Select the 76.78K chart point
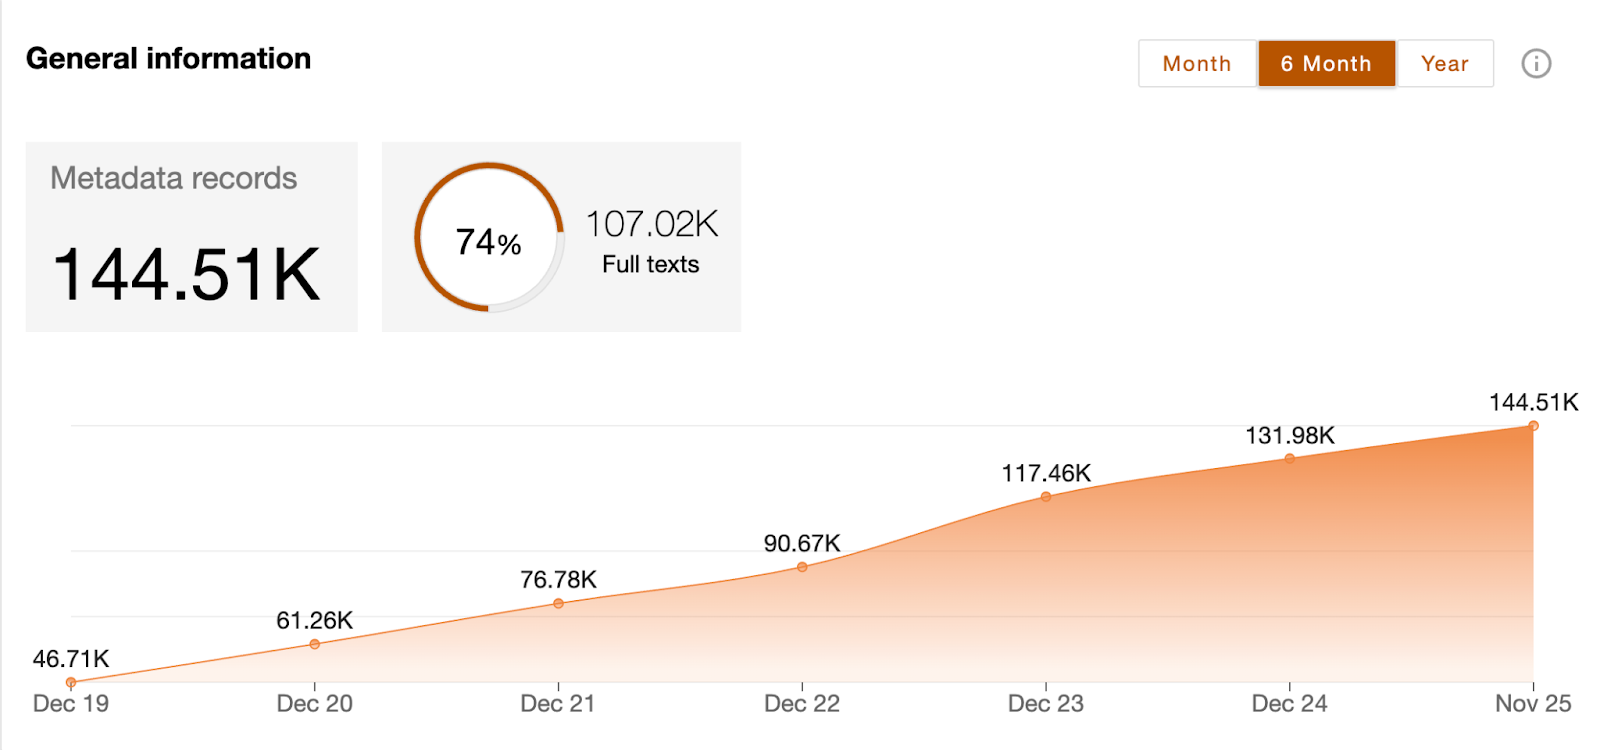This screenshot has width=1600, height=750. click(558, 604)
